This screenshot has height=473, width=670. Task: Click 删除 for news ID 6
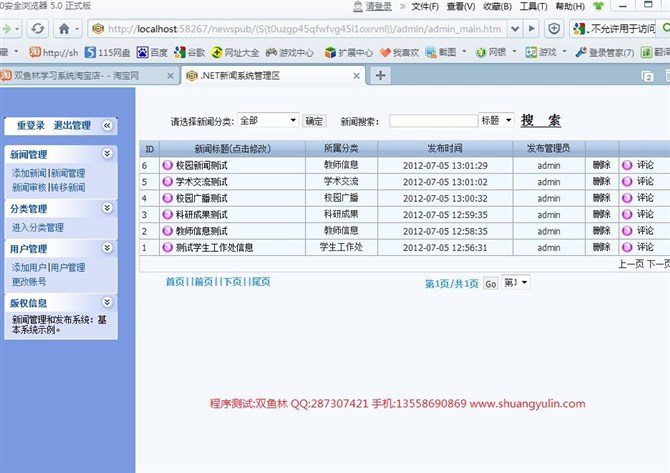pos(600,165)
